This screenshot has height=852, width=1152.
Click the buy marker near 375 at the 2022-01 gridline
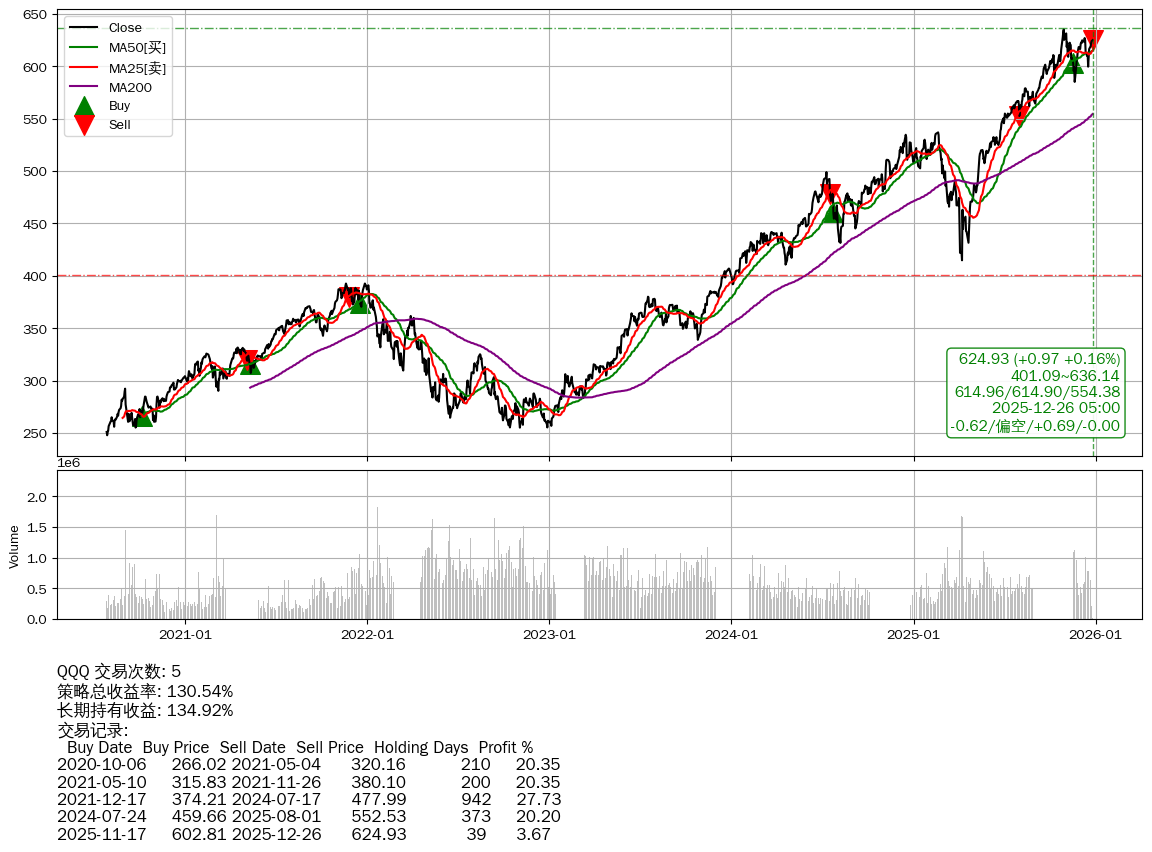tap(360, 302)
